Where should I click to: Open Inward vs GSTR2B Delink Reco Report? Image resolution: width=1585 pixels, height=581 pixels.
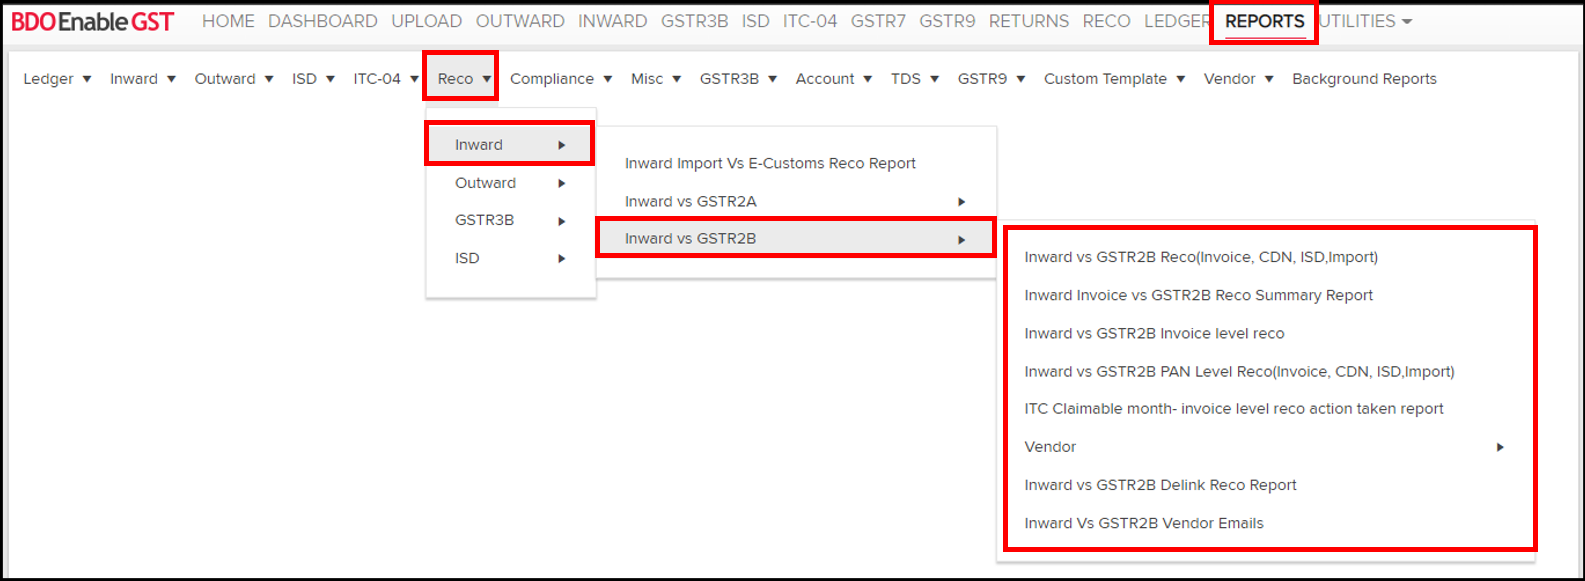pyautogui.click(x=1160, y=485)
